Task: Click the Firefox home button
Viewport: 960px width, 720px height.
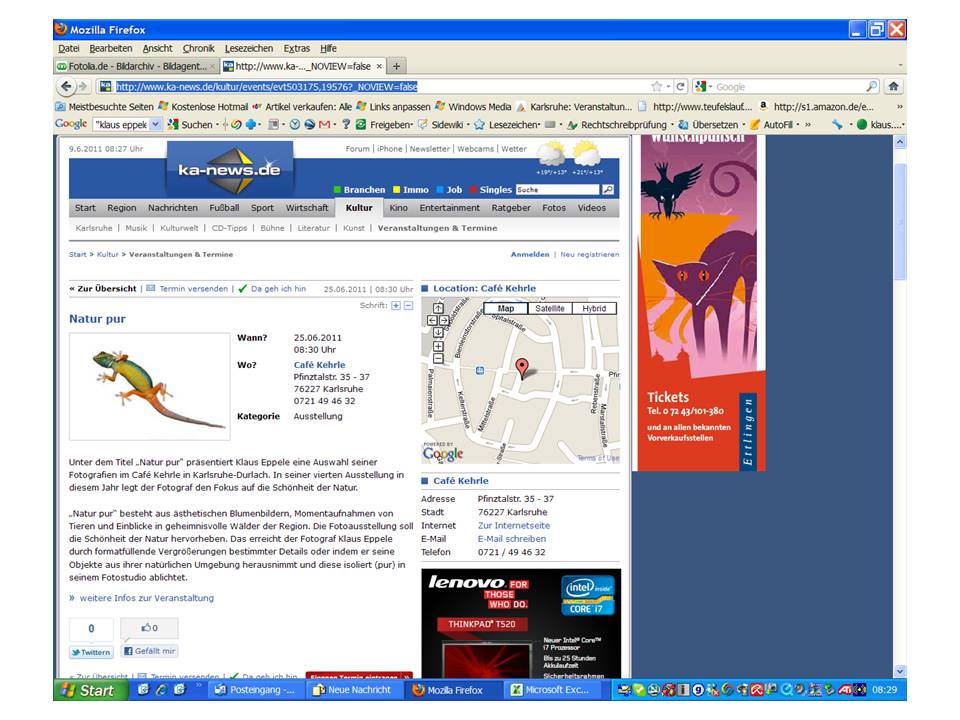Action: coord(893,87)
